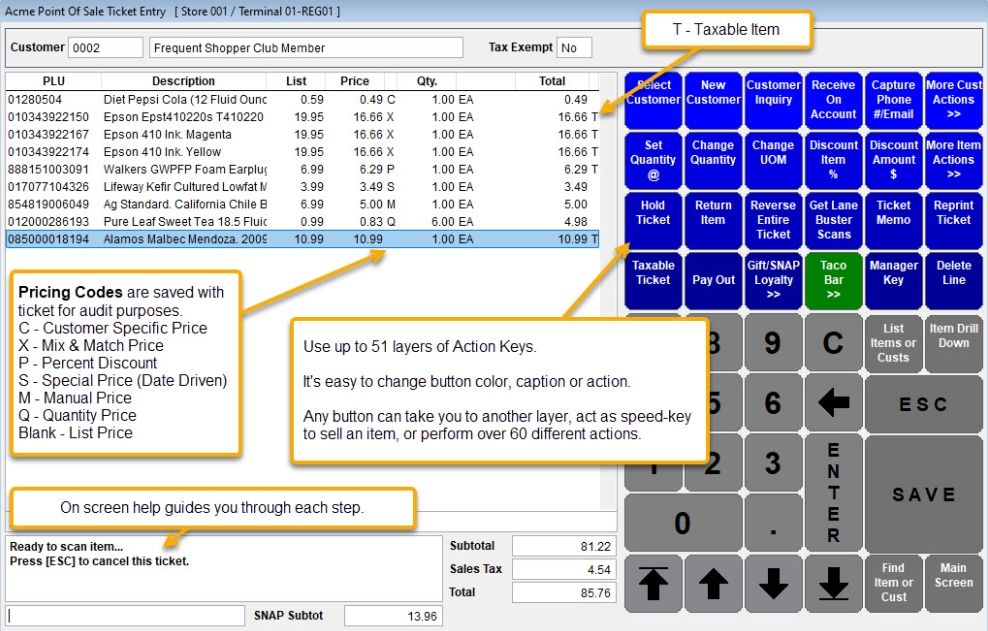Tap the keypad digit 6
988x631 pixels.
[773, 402]
